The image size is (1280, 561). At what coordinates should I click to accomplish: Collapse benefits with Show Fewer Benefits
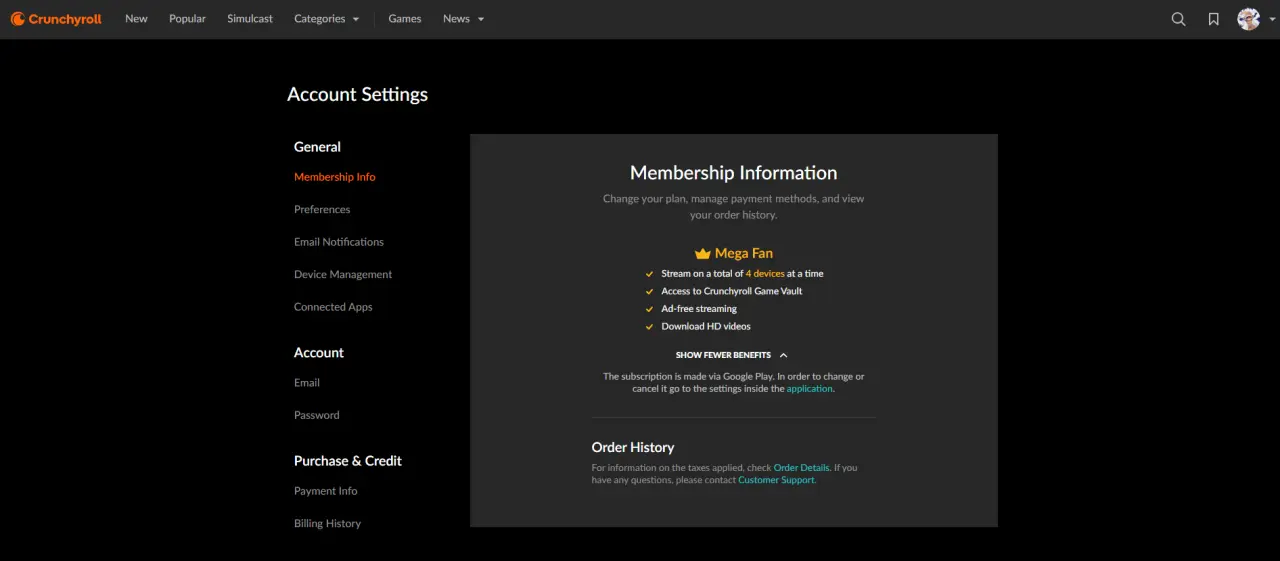[732, 355]
